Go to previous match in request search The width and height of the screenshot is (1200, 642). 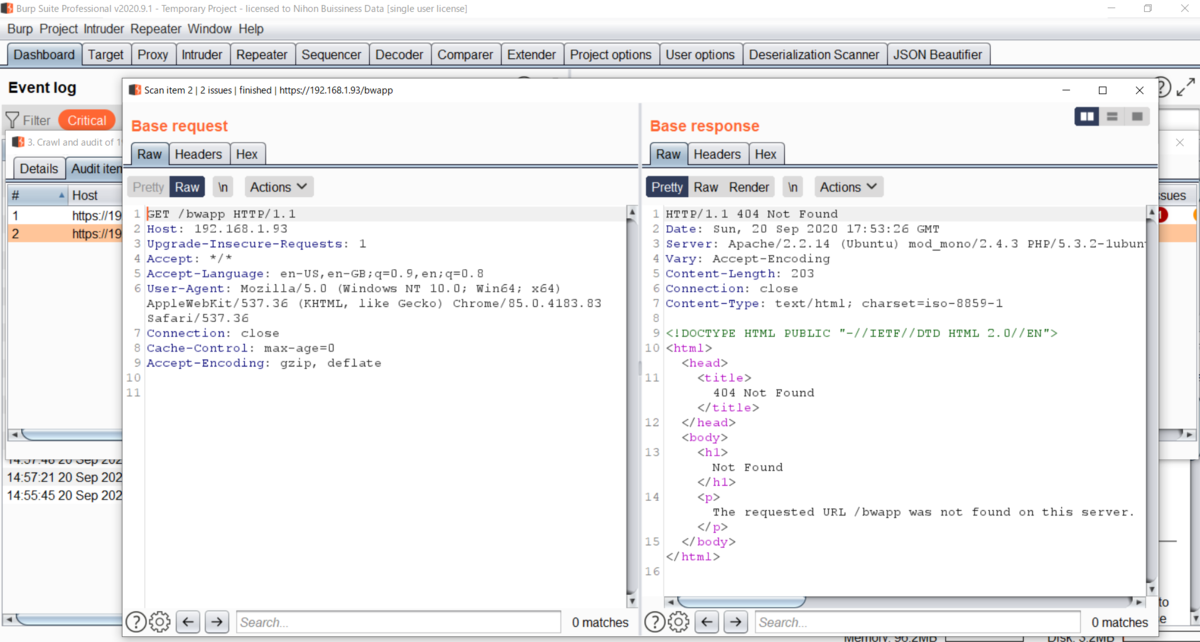pyautogui.click(x=188, y=622)
